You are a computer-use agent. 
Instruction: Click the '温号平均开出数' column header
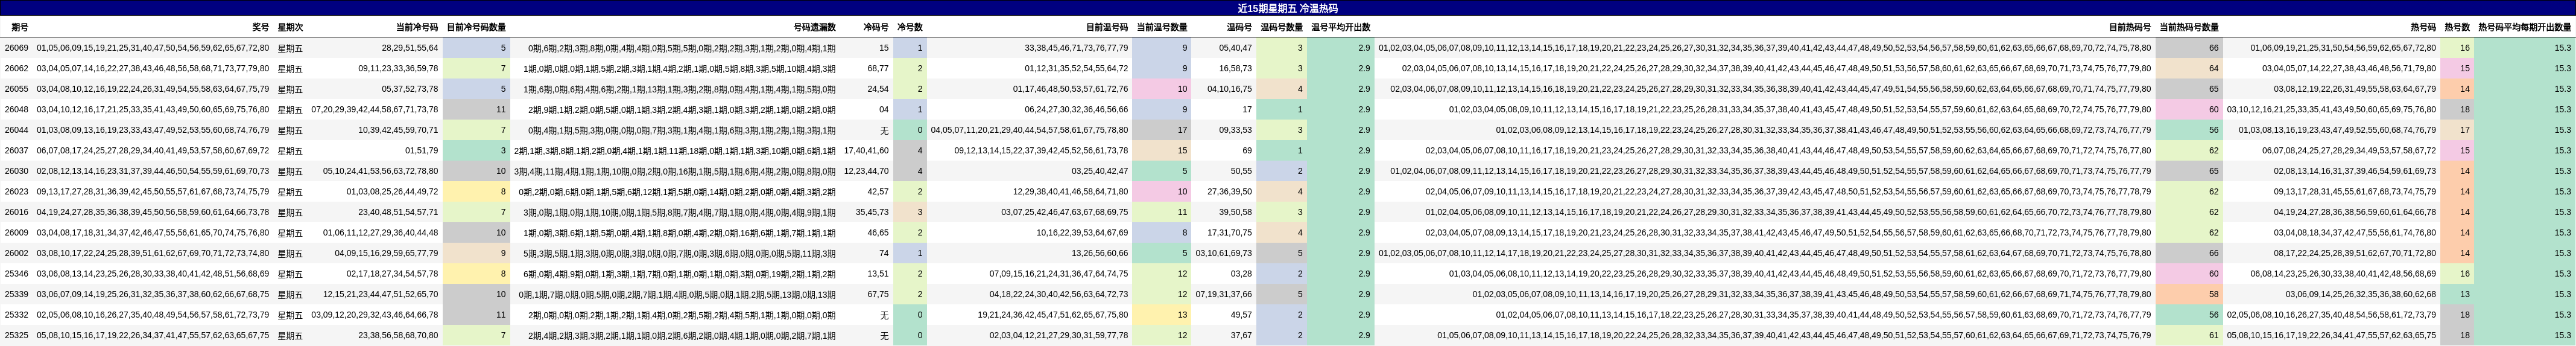point(1341,27)
